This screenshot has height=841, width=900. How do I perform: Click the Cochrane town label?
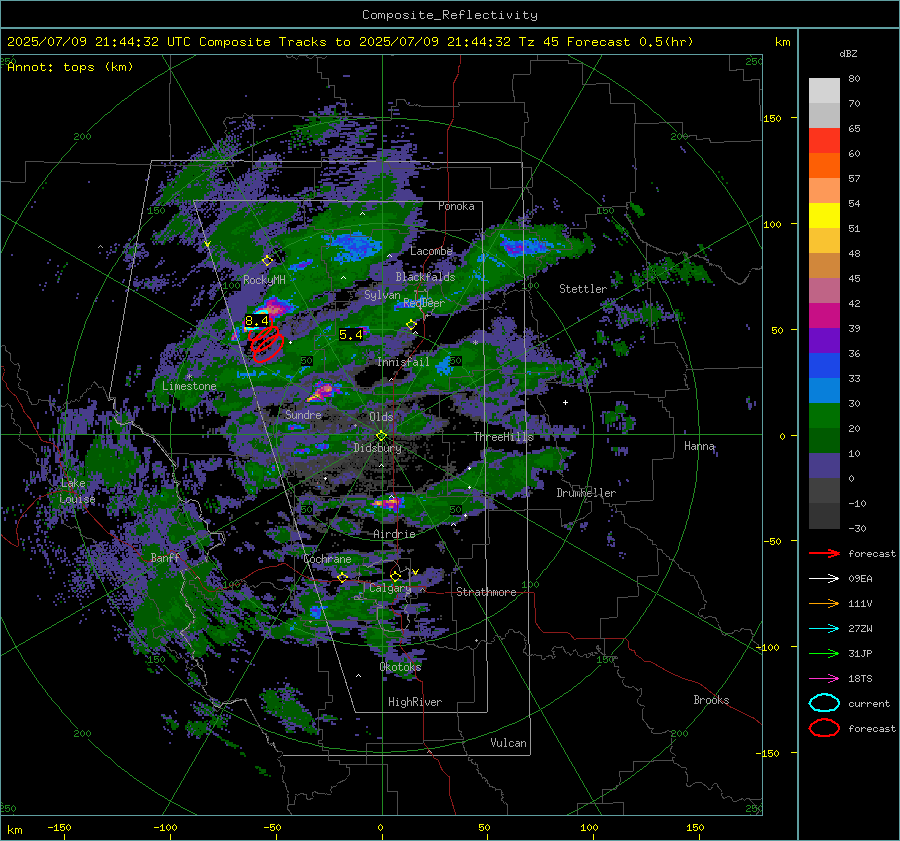point(327,559)
